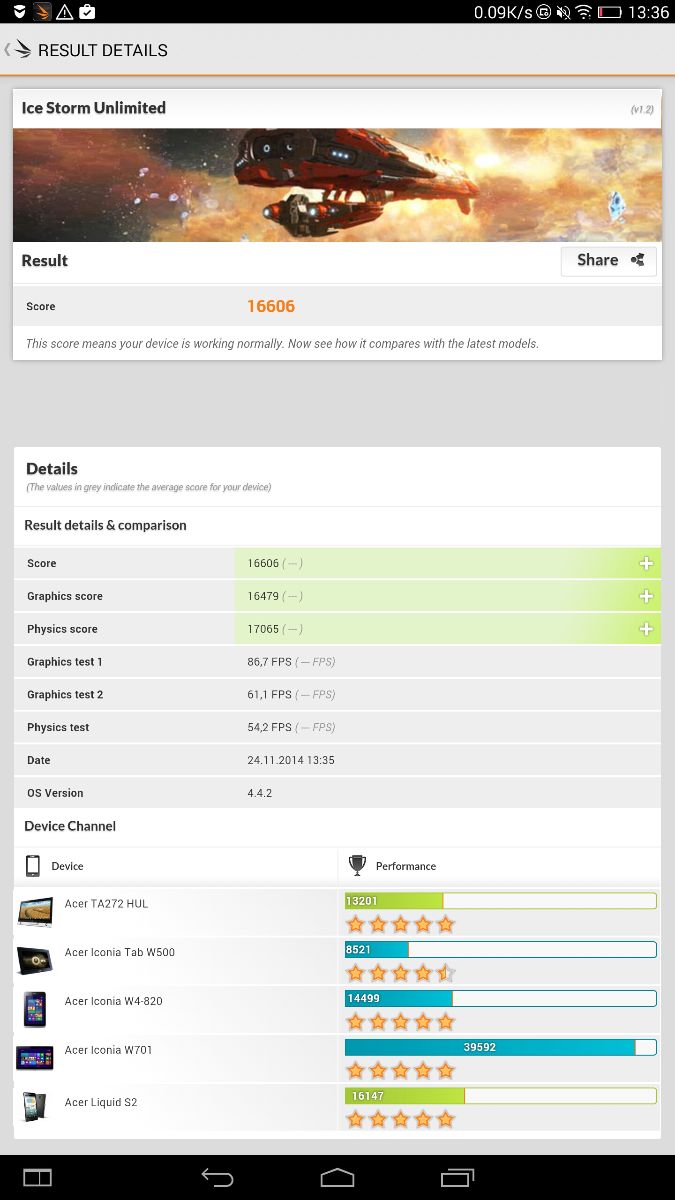
Task: Expand the Graphics score details
Action: point(646,597)
